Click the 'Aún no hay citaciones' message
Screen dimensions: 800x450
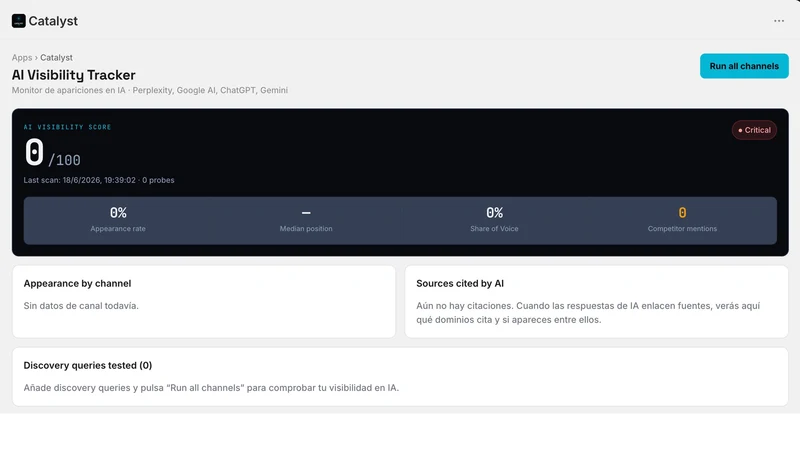pyautogui.click(x=588, y=313)
